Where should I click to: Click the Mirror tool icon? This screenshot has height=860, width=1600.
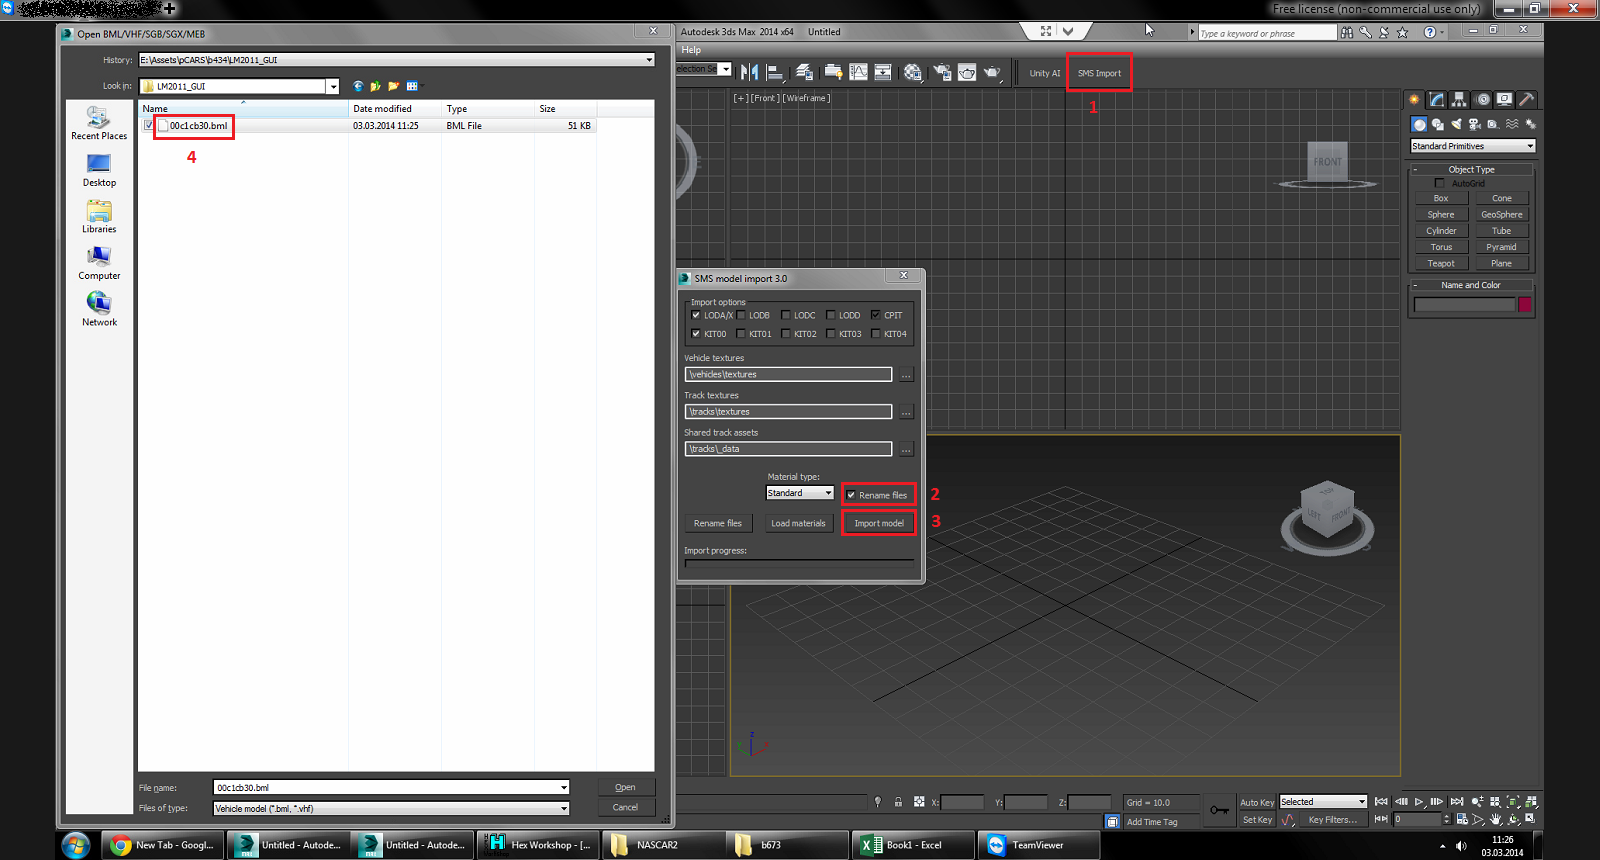[x=749, y=72]
